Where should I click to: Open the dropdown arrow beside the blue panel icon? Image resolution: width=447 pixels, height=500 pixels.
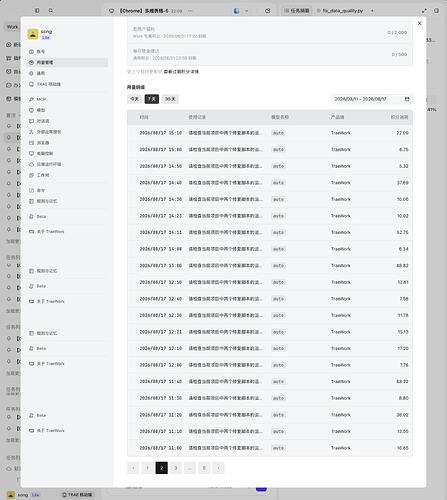coord(247,11)
